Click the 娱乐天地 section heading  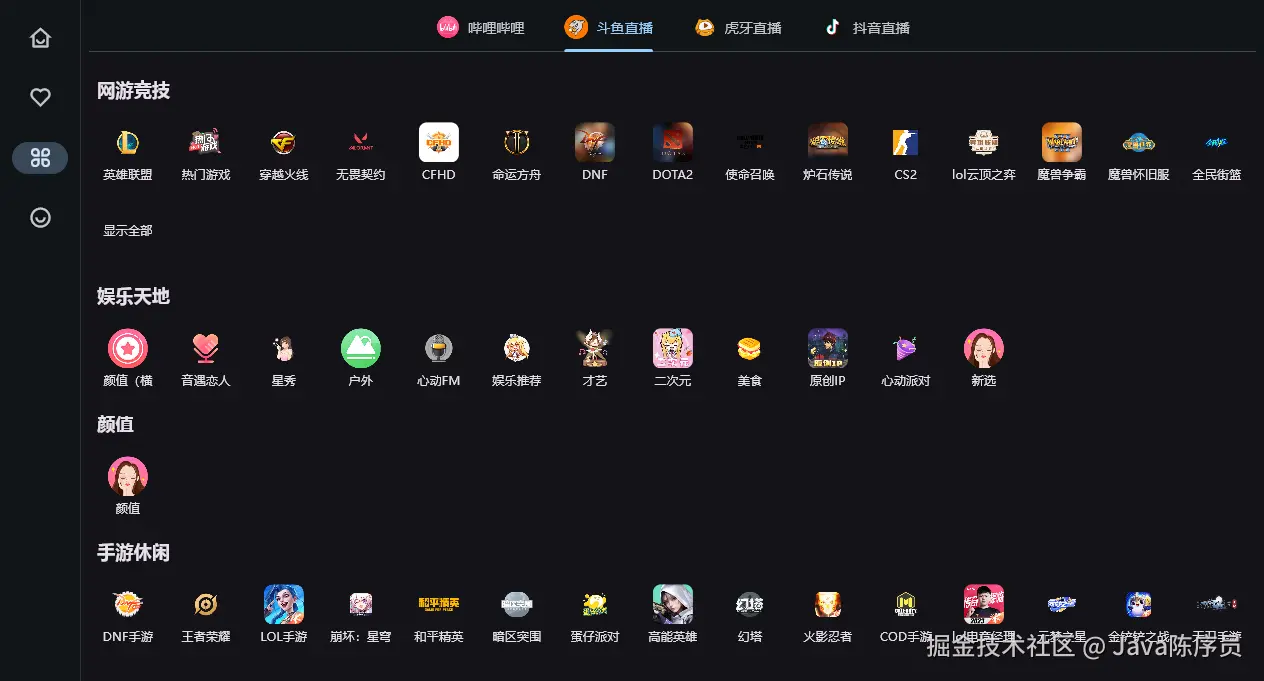pyautogui.click(x=133, y=297)
